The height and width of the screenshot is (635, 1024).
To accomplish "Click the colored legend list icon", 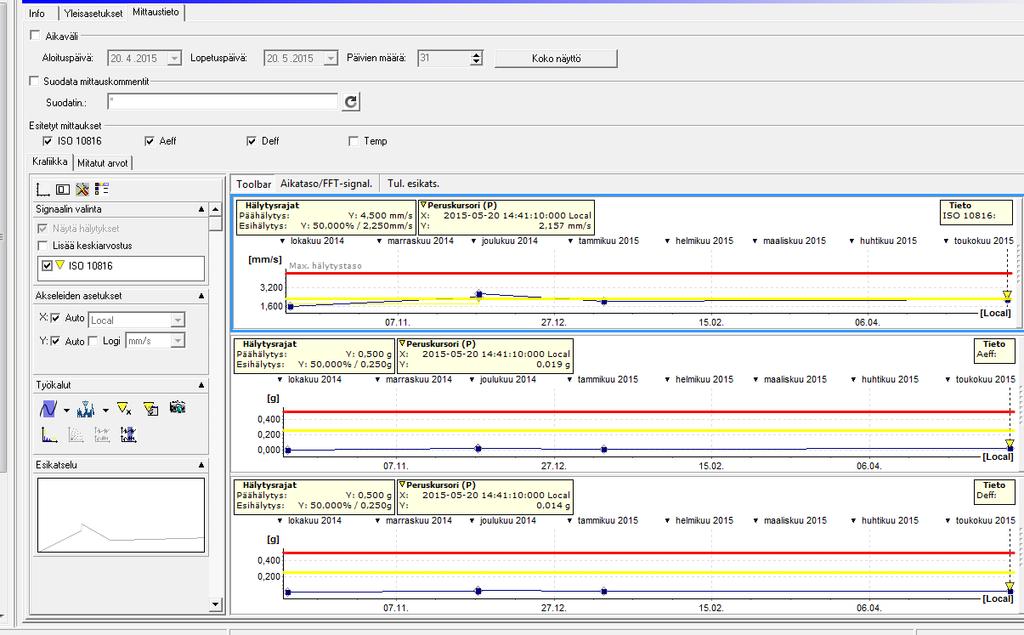I will point(102,189).
